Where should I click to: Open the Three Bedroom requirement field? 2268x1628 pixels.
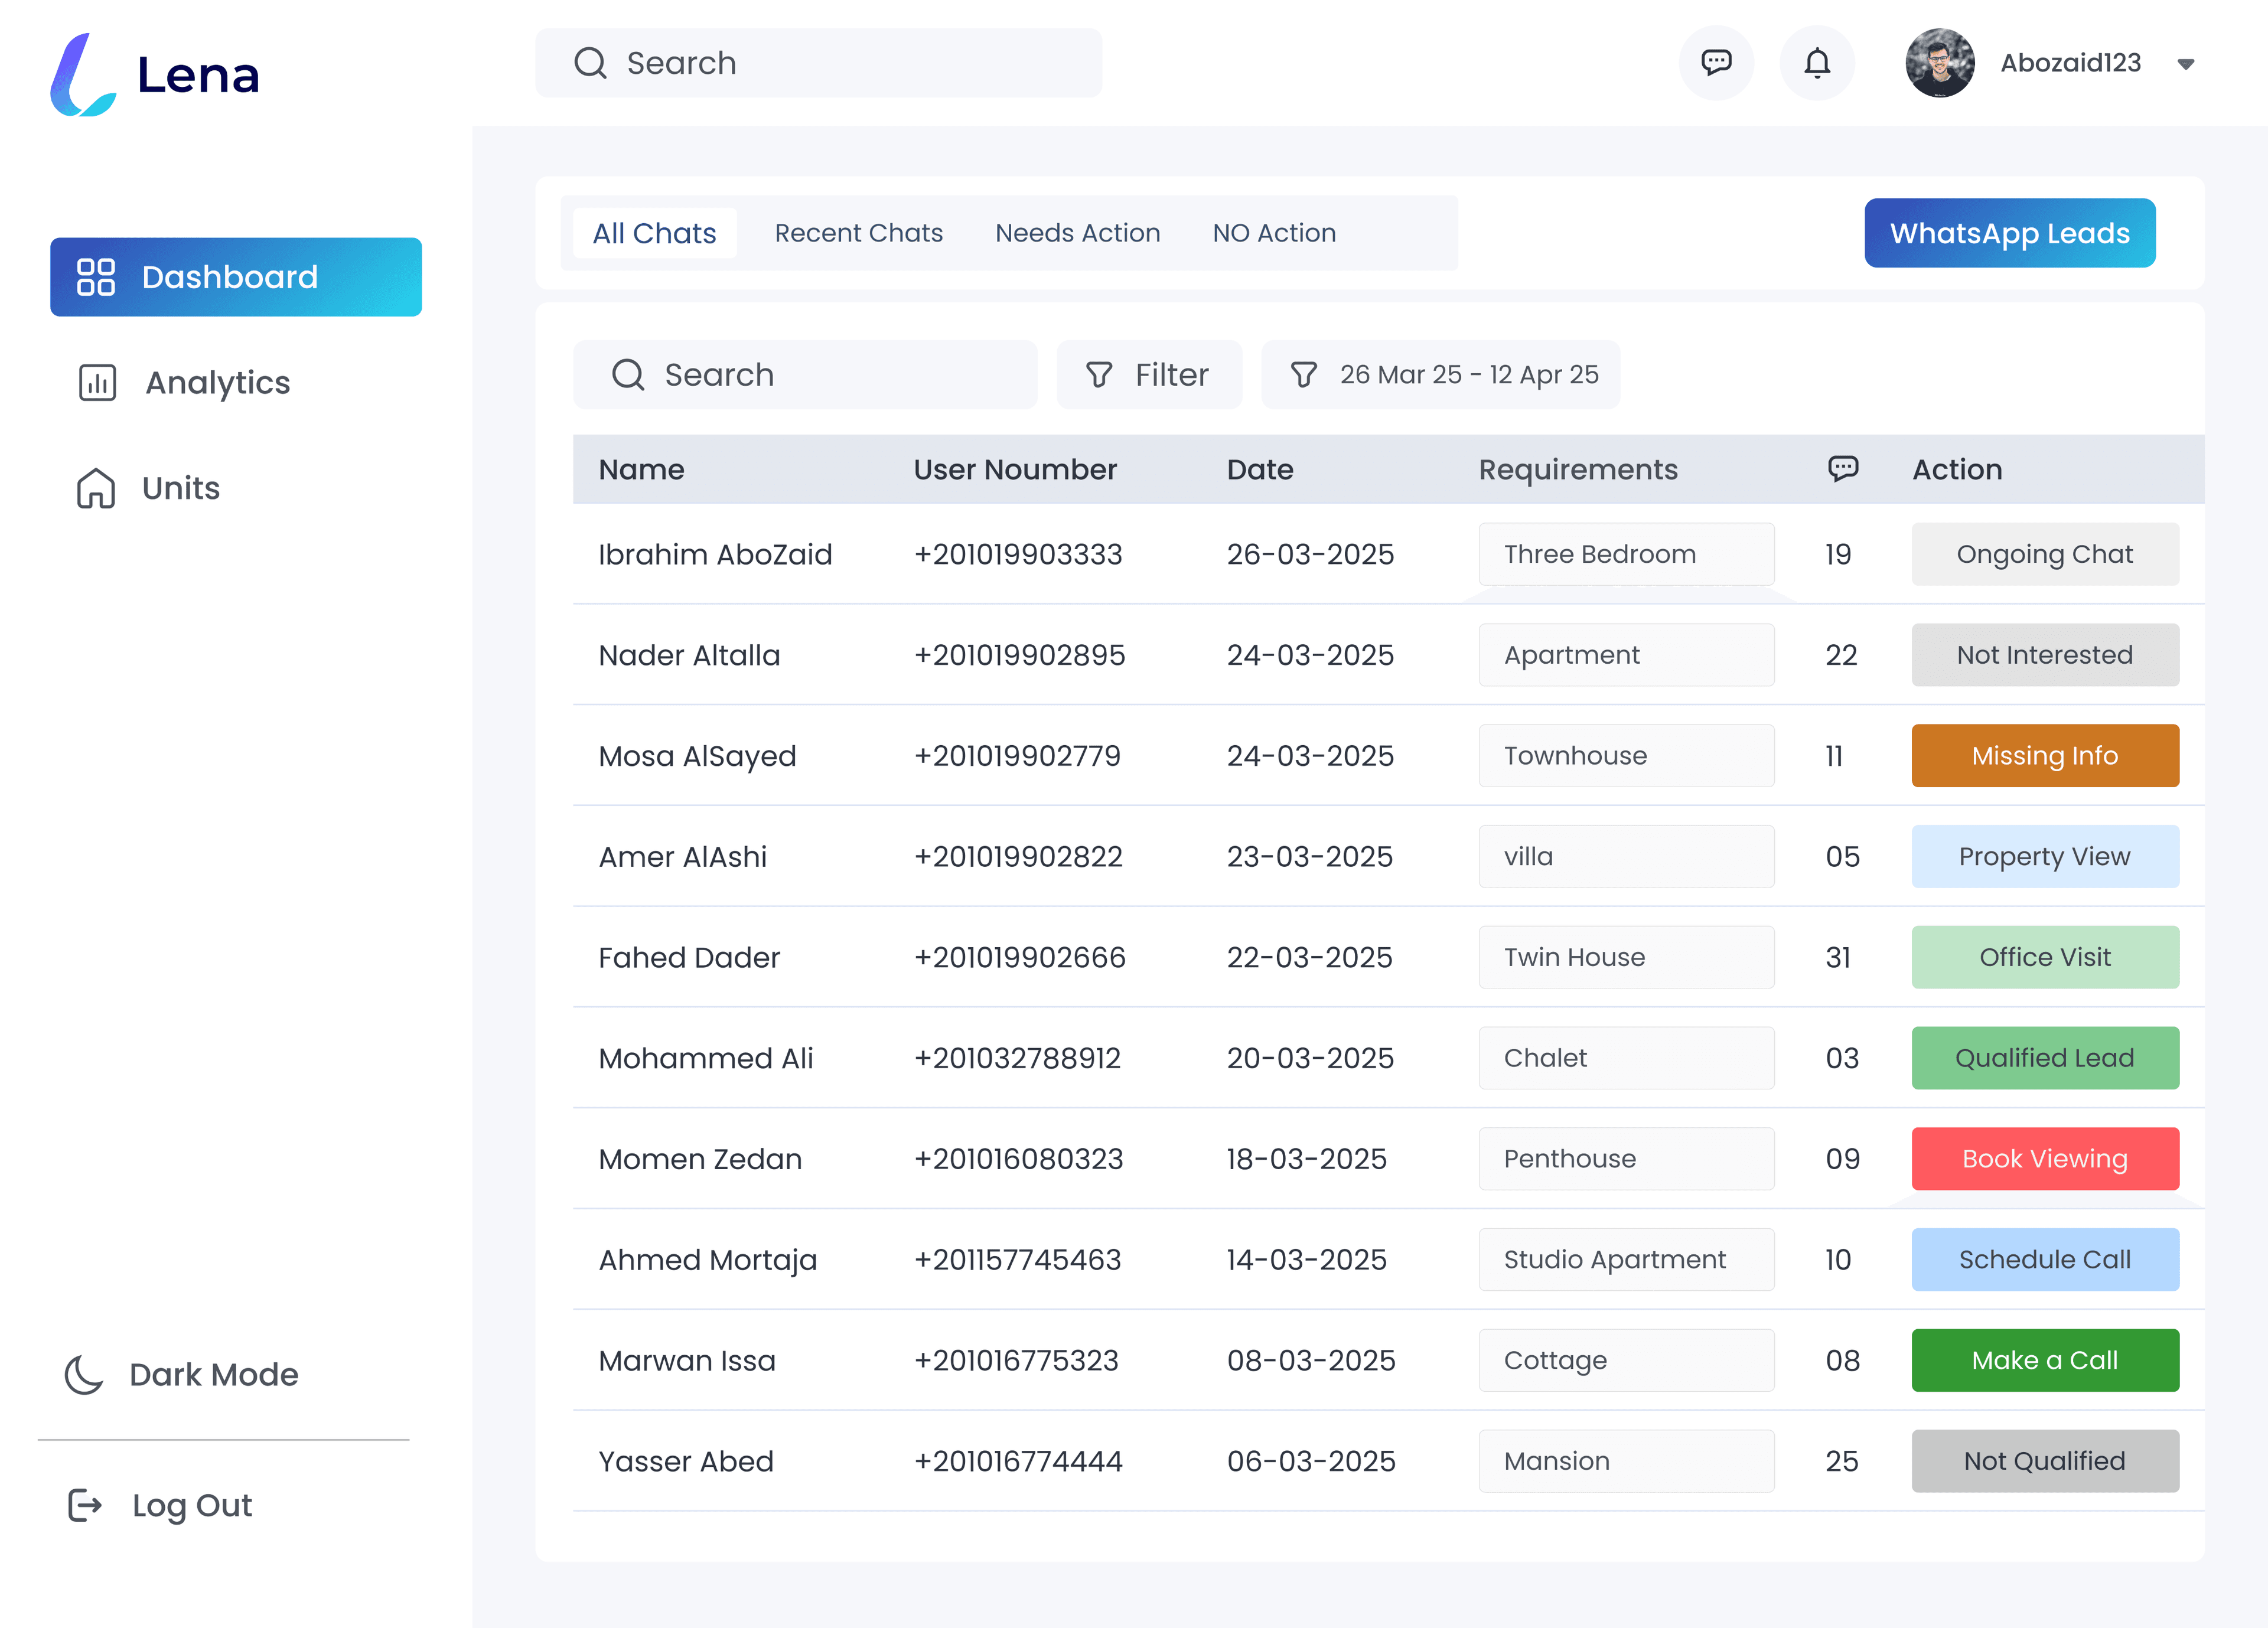click(1626, 554)
